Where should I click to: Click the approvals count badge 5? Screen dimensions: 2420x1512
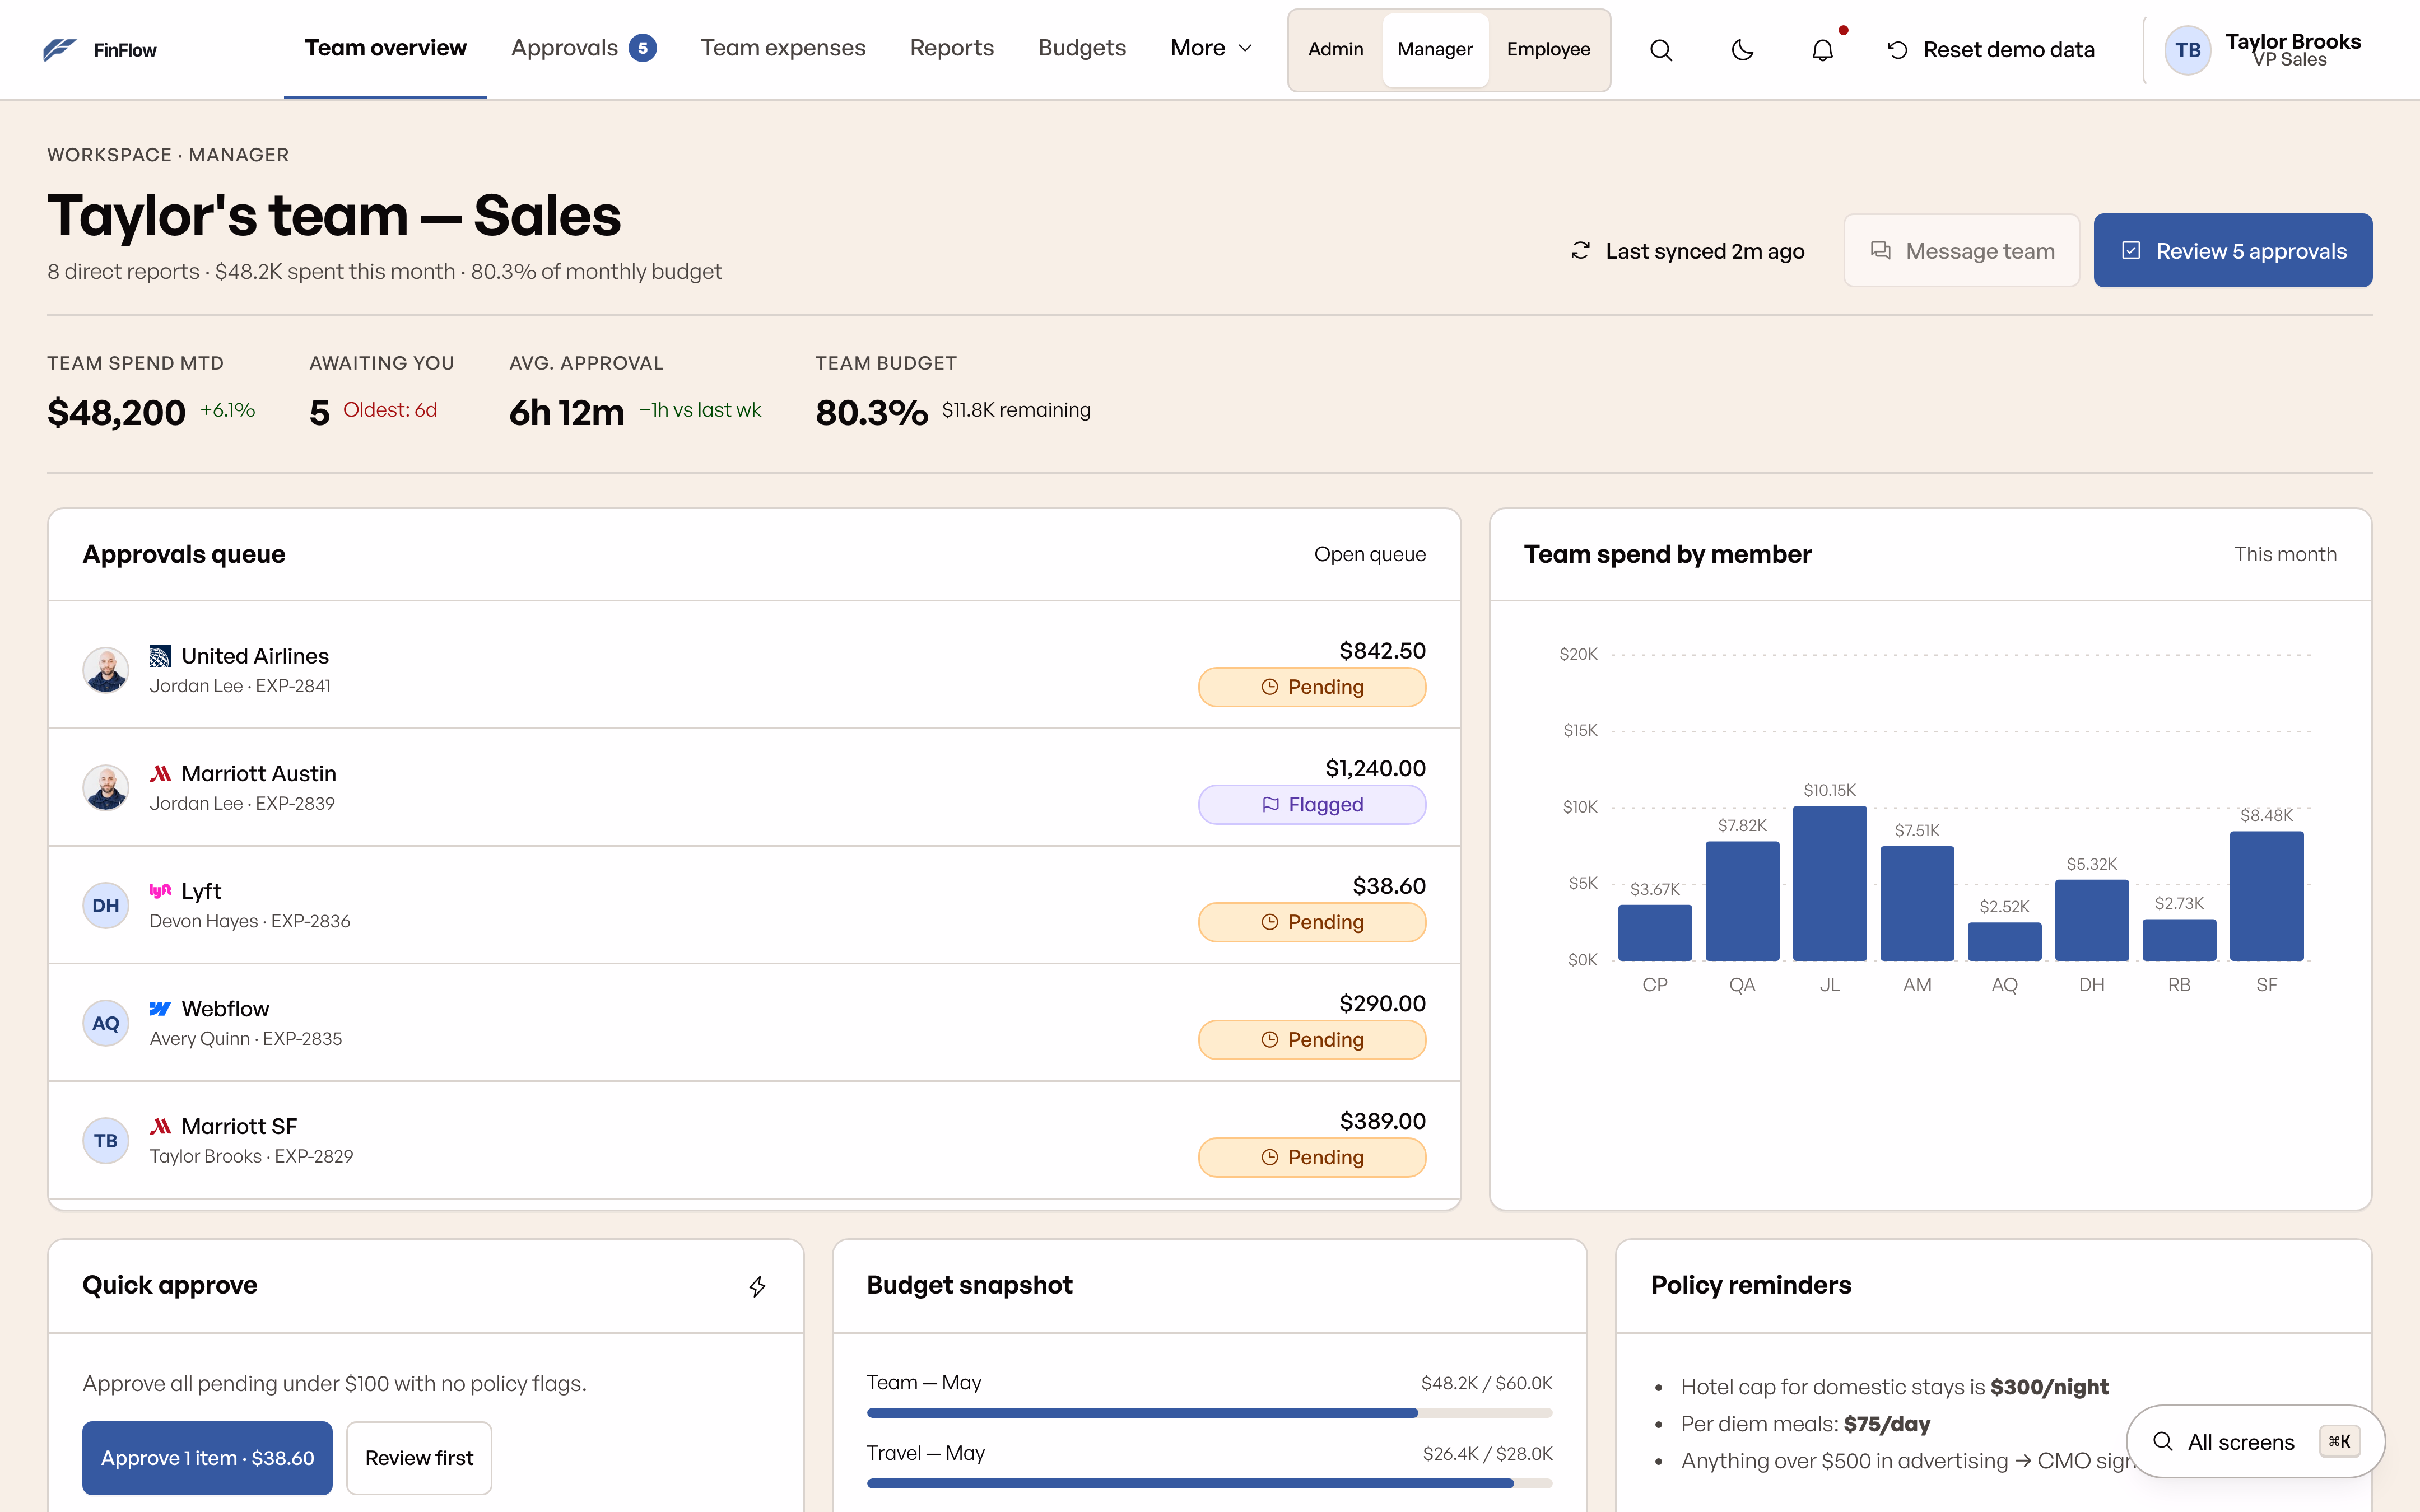coord(643,48)
